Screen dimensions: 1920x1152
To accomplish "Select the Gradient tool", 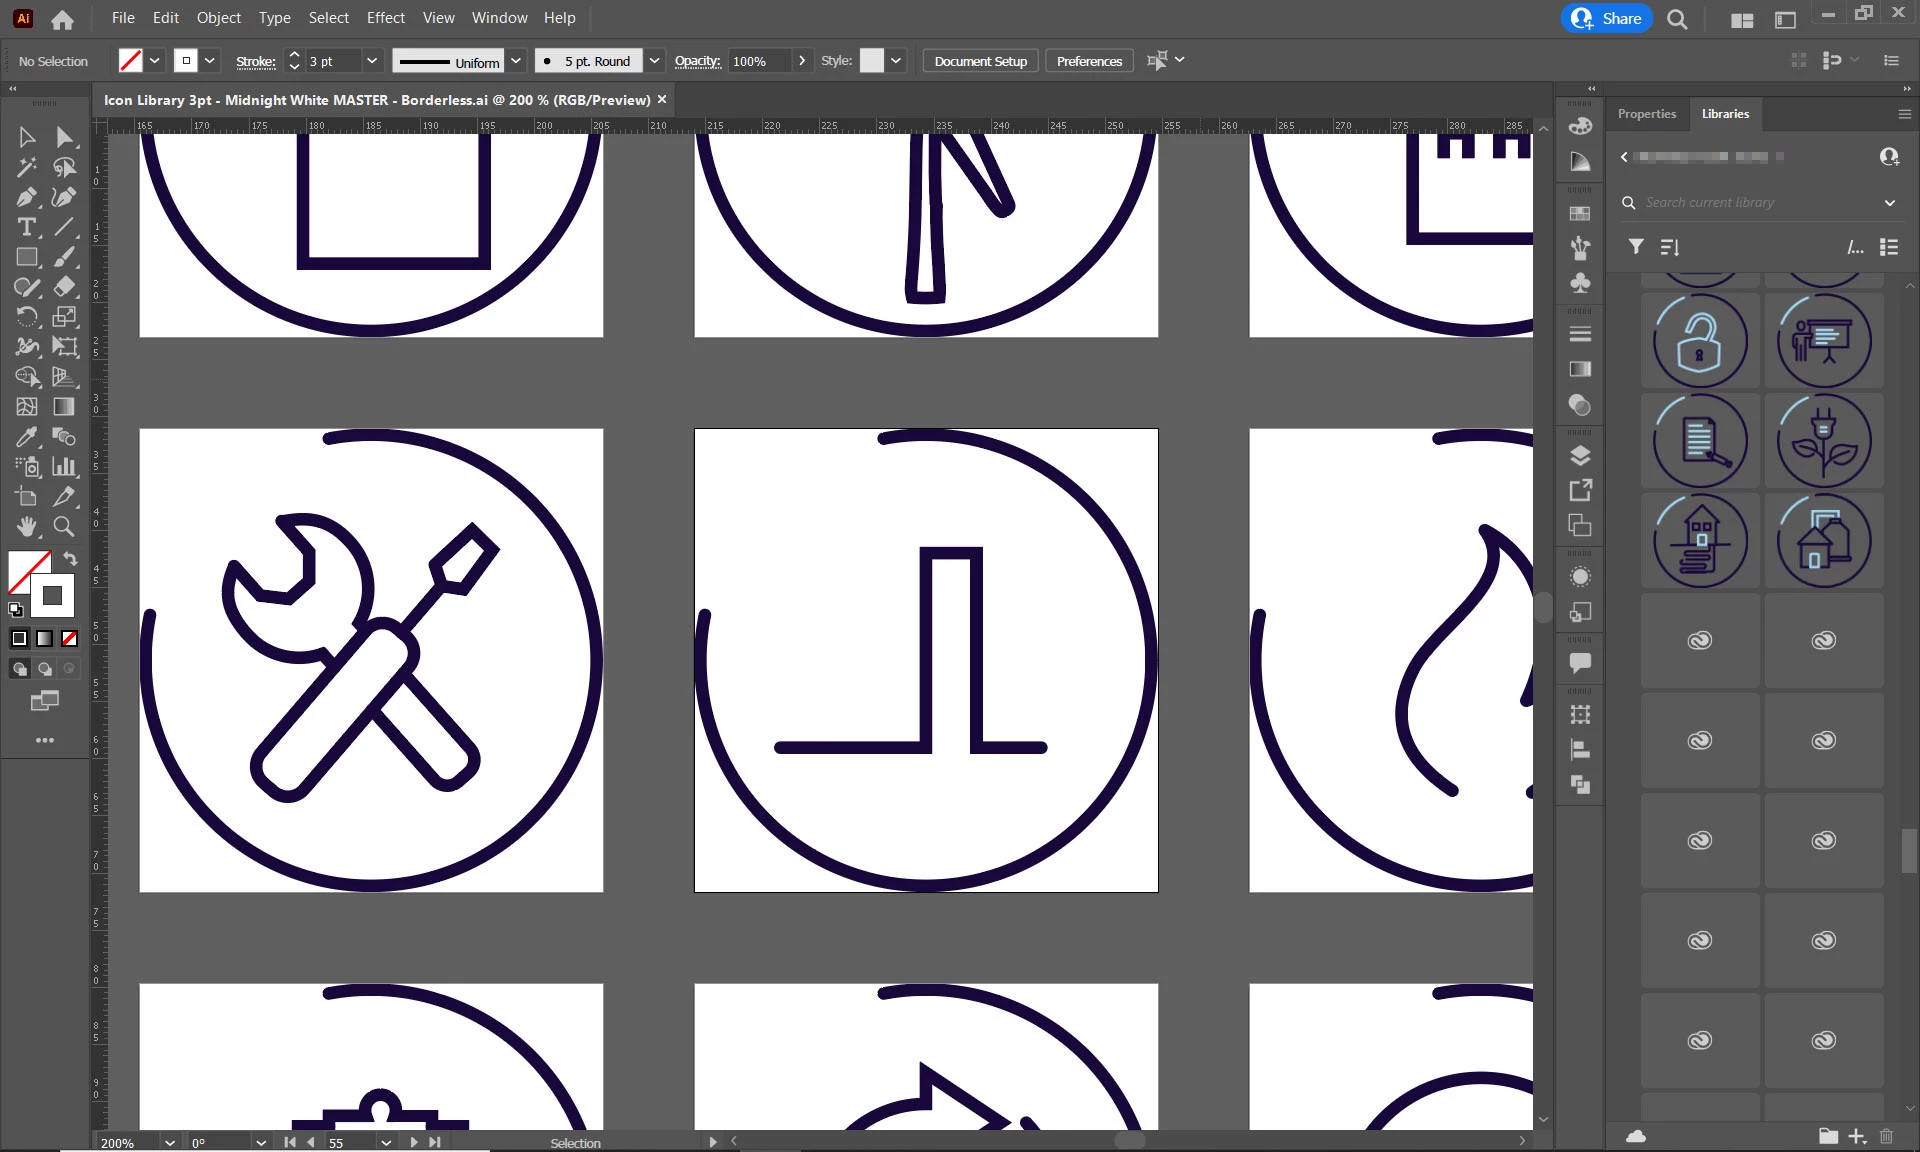I will click(x=64, y=407).
